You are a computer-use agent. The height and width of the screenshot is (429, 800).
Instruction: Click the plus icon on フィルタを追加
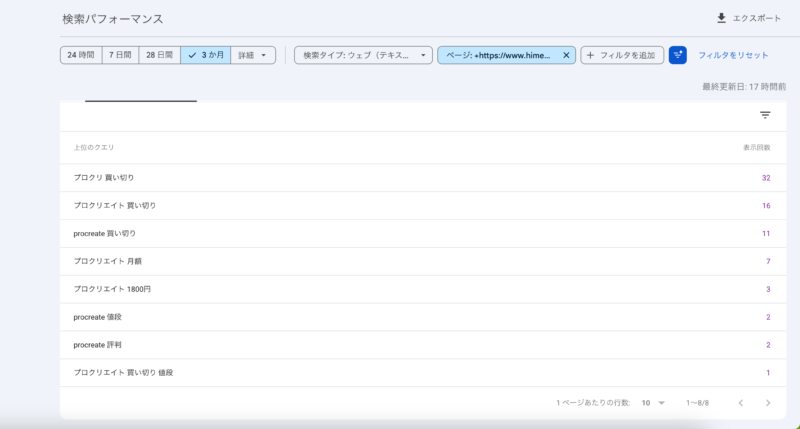pos(590,55)
